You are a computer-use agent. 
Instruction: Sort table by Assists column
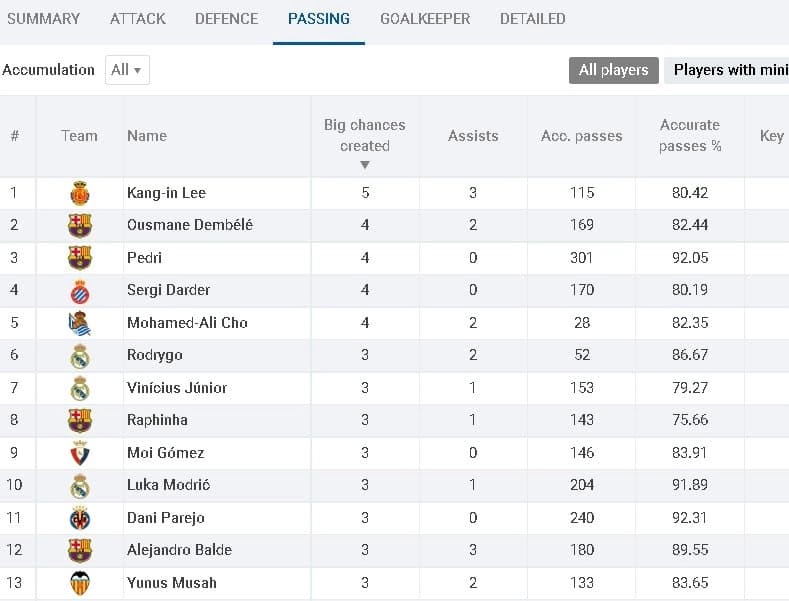(x=473, y=136)
